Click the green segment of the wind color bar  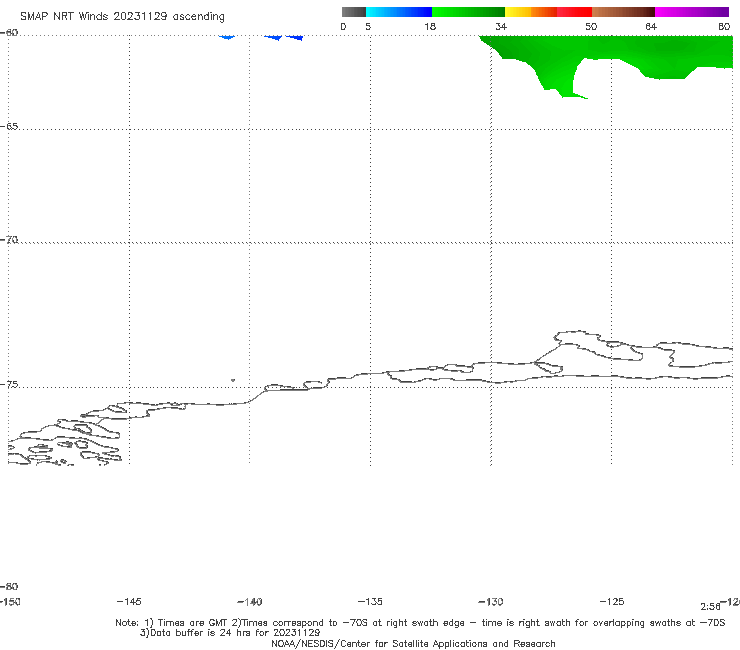pyautogui.click(x=468, y=12)
